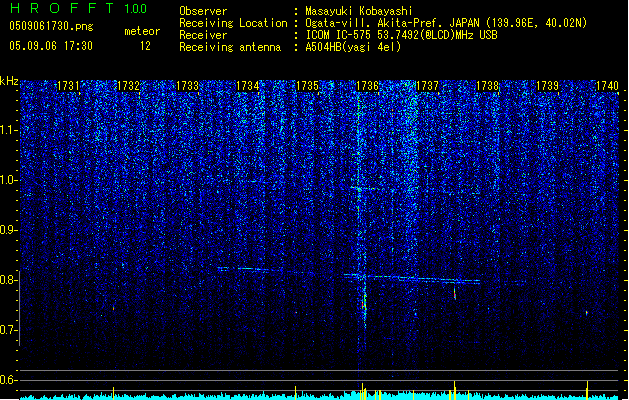Click the Receiver label
This screenshot has height=400, width=629.
203,35
